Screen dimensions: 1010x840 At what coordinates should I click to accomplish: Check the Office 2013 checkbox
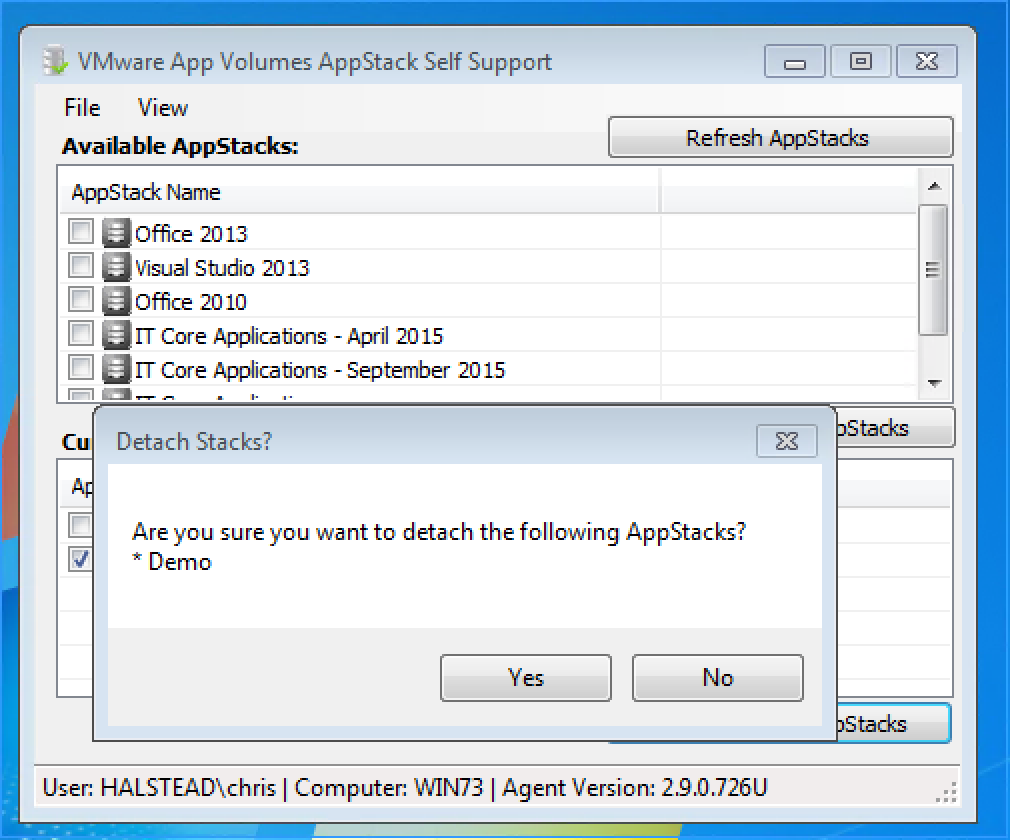[x=81, y=233]
